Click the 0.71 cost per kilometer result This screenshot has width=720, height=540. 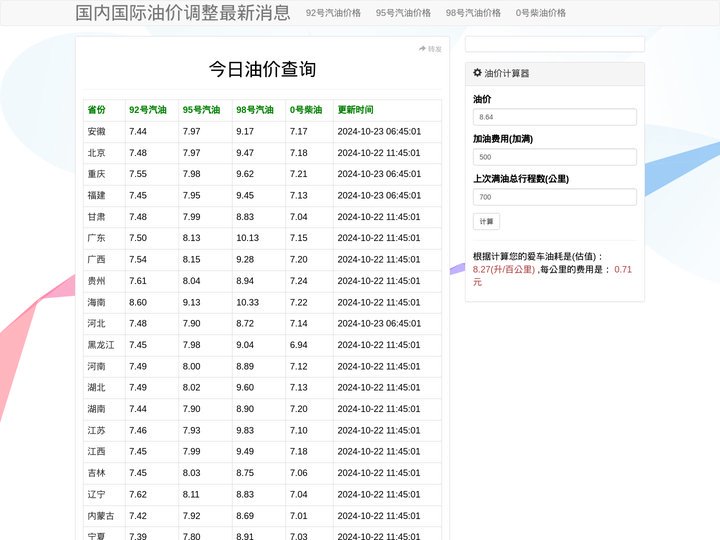click(x=623, y=270)
